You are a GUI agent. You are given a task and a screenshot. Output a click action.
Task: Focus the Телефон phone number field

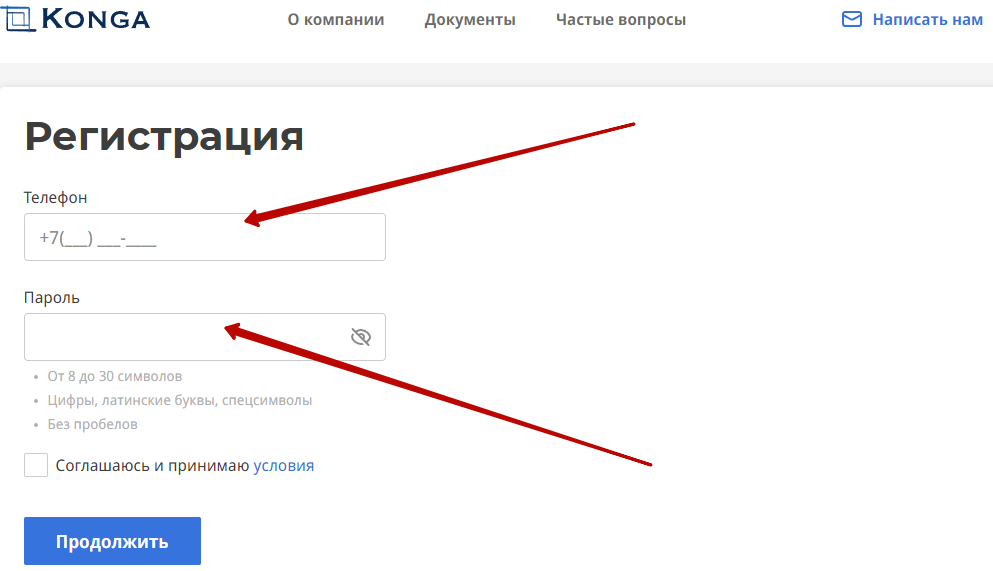point(205,237)
